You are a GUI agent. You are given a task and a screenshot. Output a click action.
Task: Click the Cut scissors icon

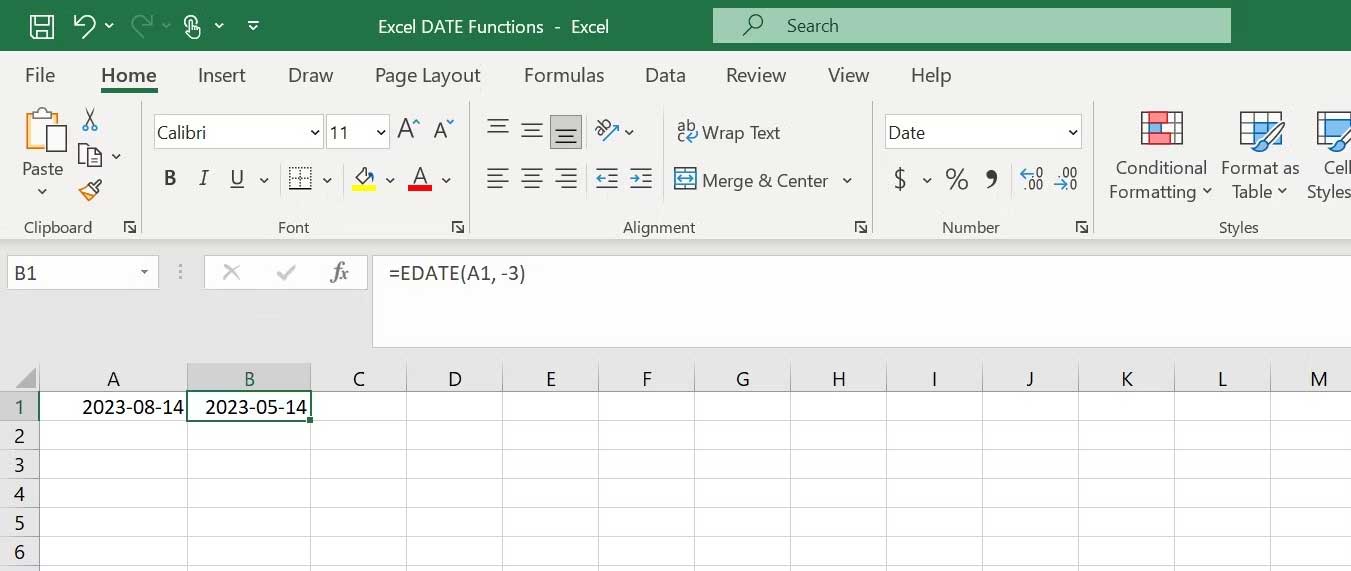tap(90, 120)
